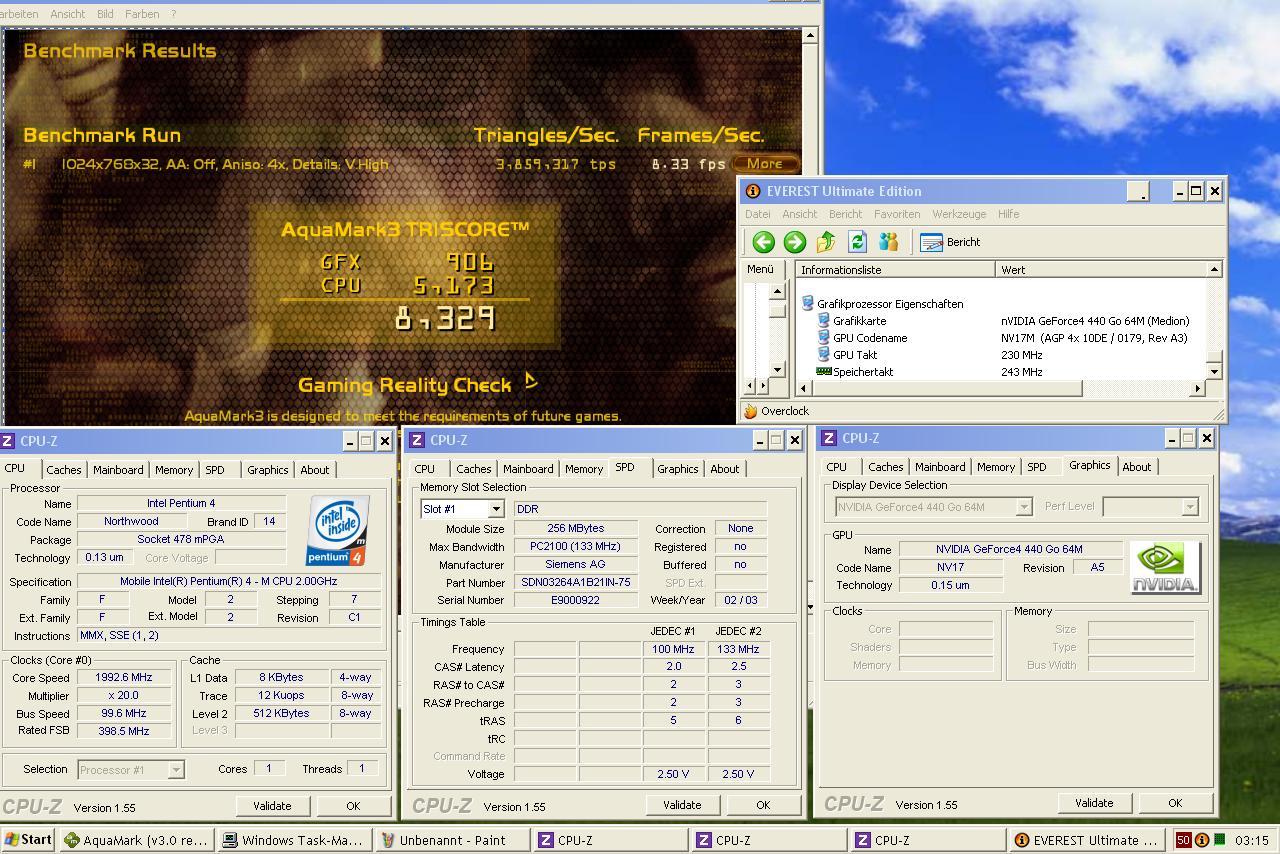Screen dimensions: 1280x854
Task: Go forward with EVEREST green forward arrow
Action: click(x=794, y=242)
